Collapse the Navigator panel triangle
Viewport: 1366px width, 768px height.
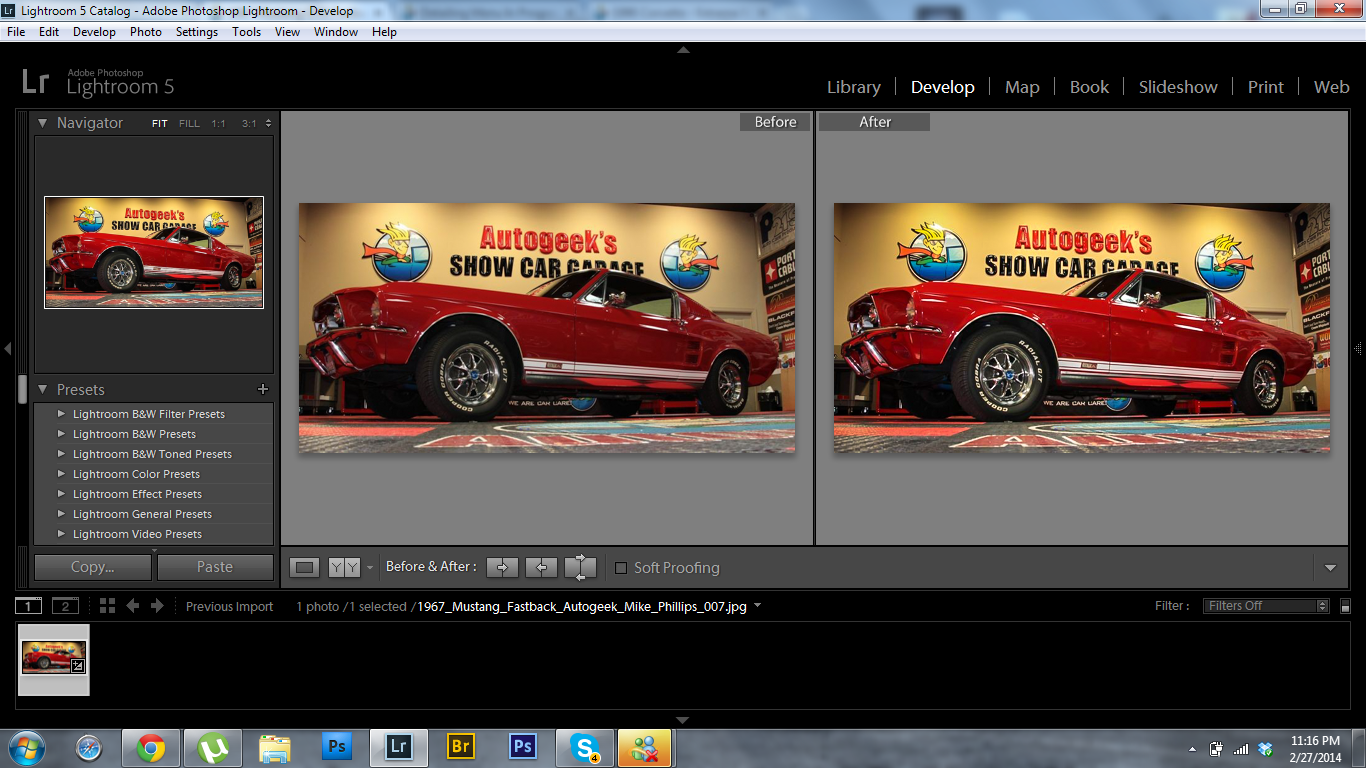point(43,123)
